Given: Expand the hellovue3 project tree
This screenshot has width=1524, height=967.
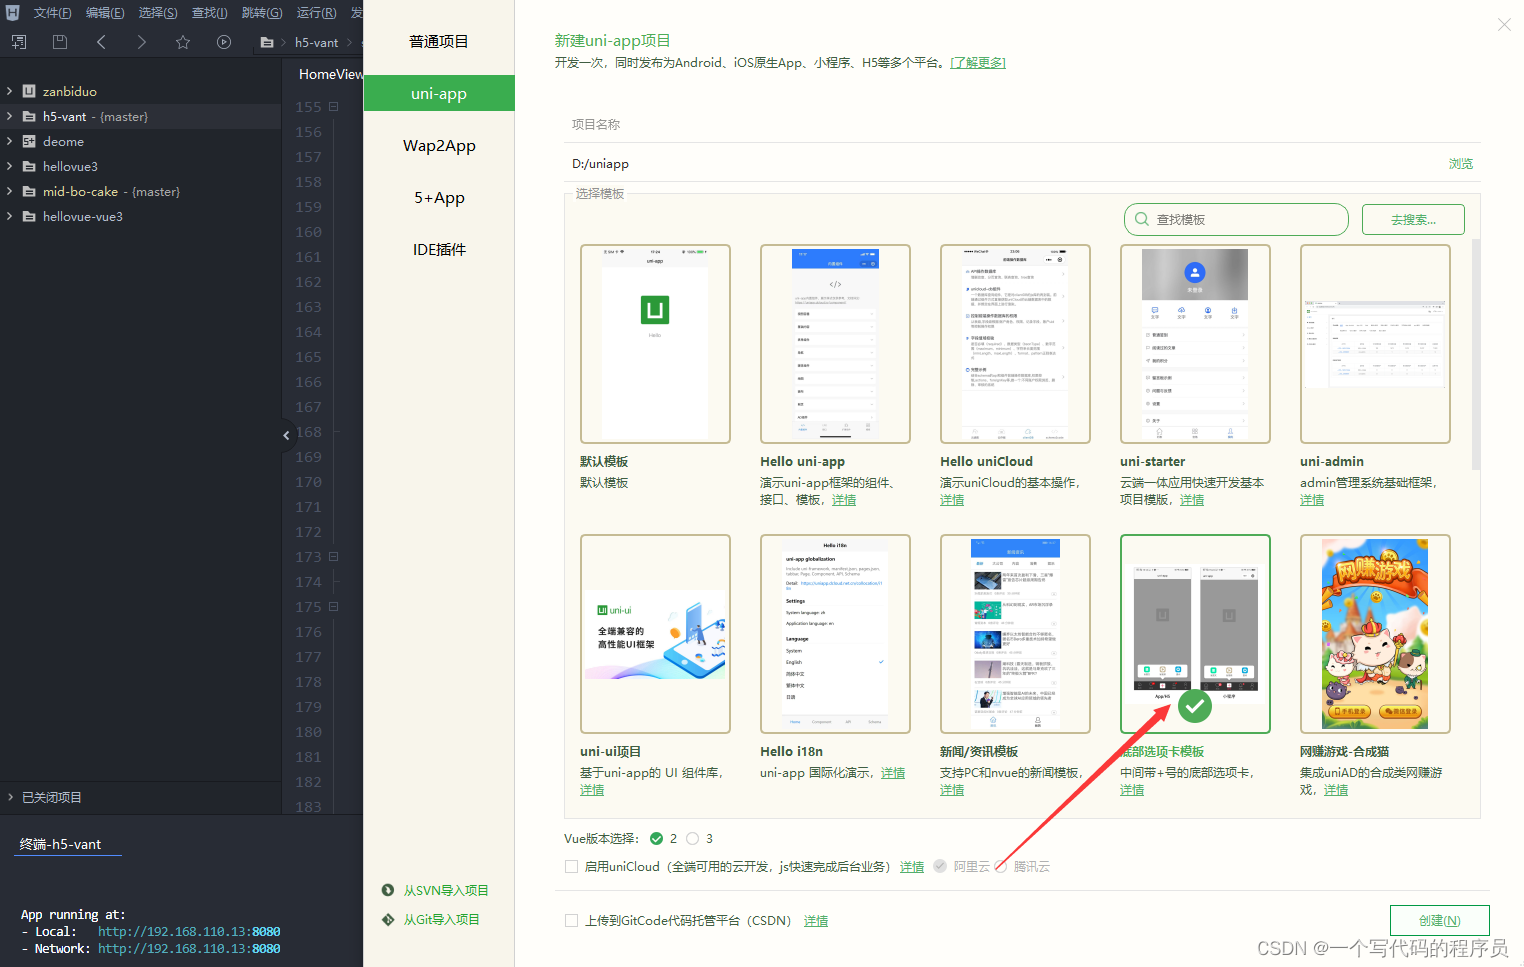Looking at the screenshot, I should click(x=10, y=166).
